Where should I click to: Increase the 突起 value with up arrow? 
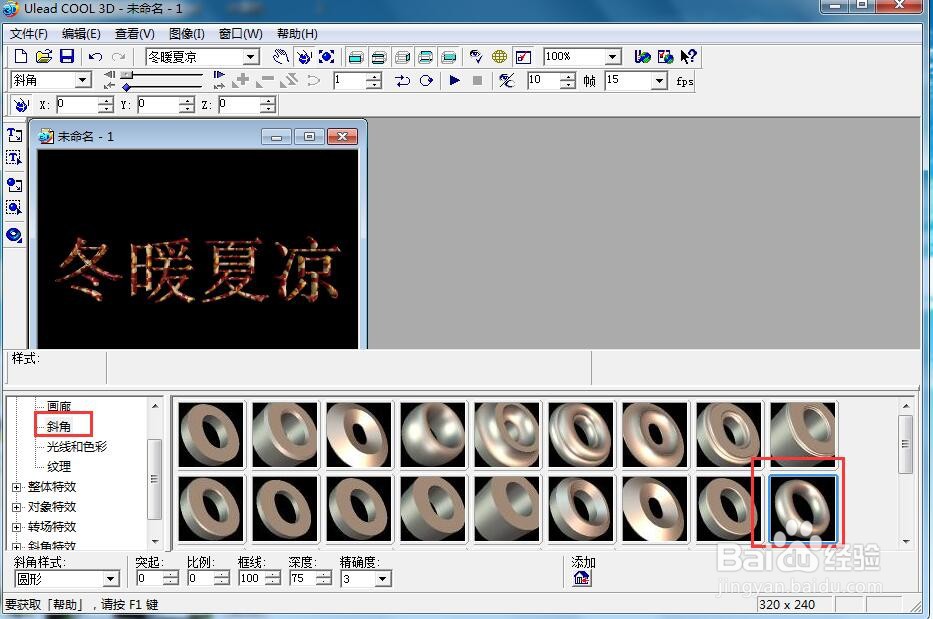pyautogui.click(x=171, y=575)
